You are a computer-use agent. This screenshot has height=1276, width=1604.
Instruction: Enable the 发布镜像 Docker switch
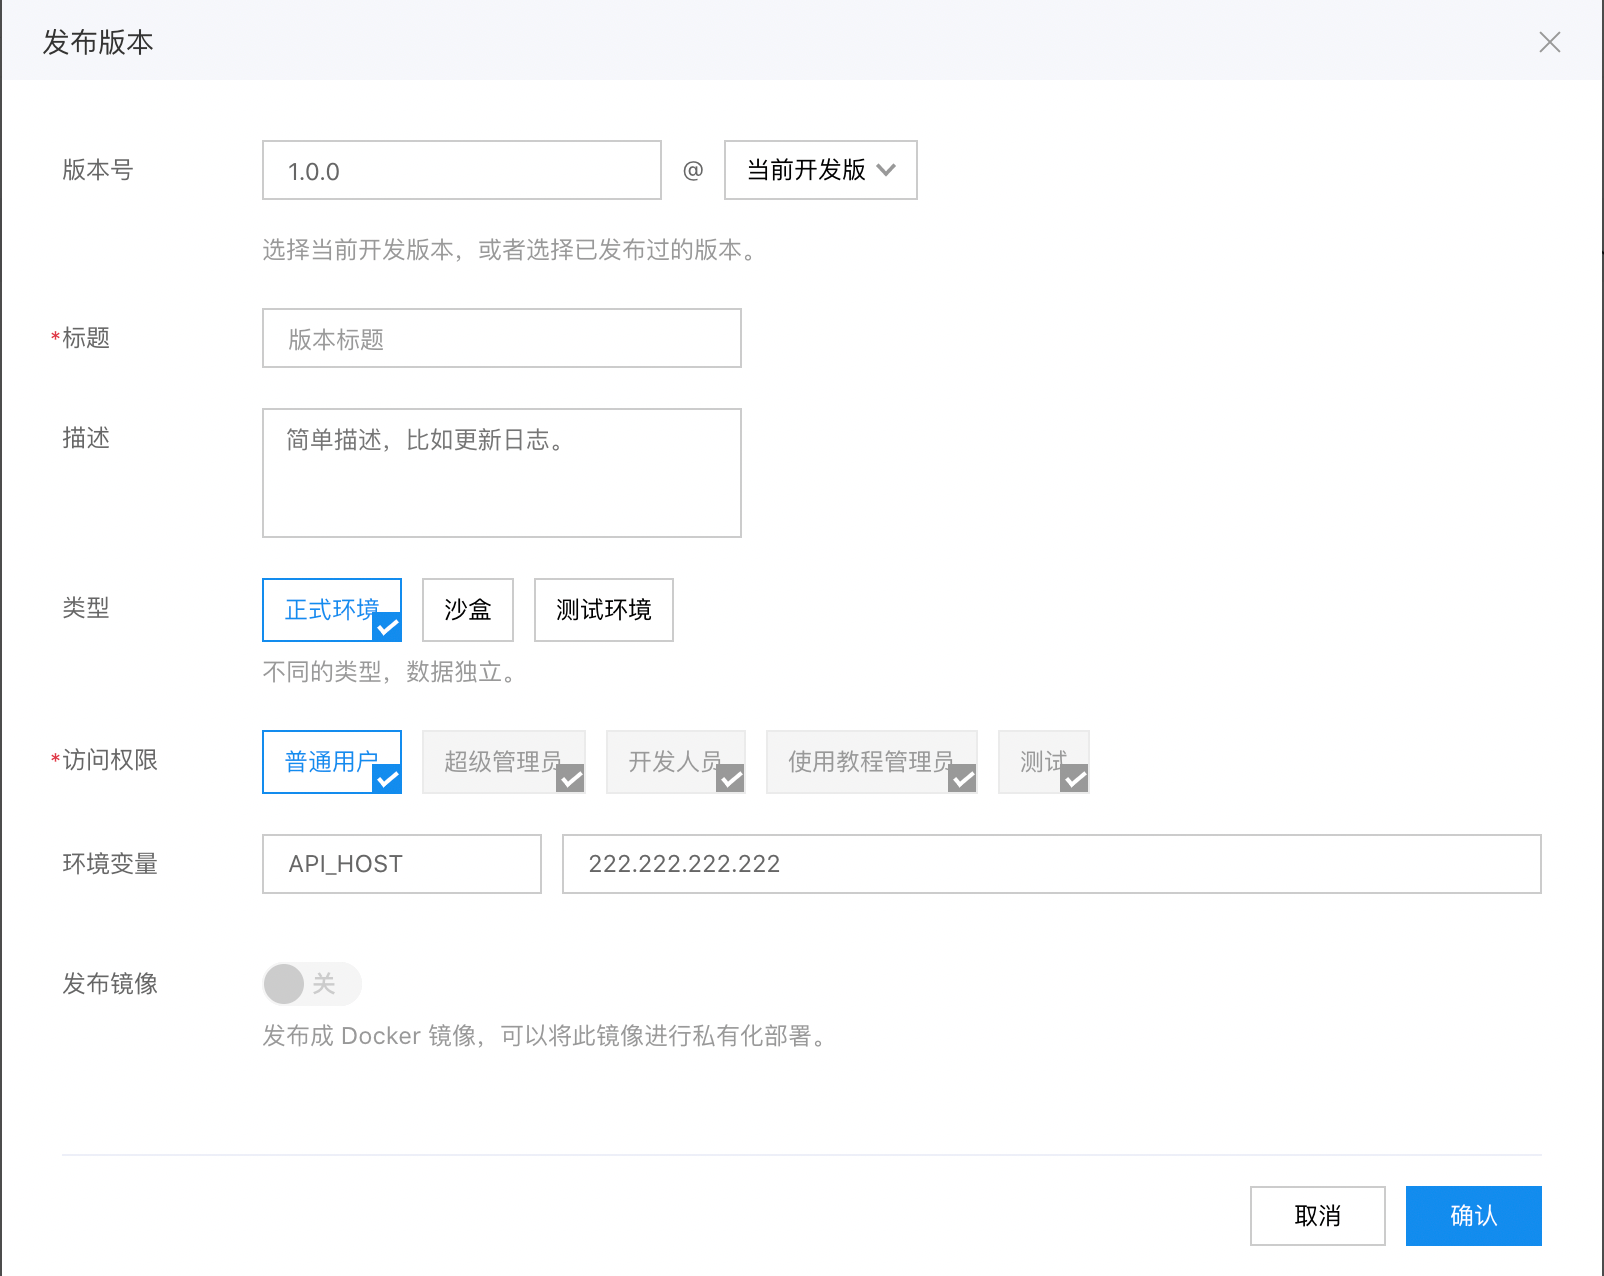tap(311, 984)
